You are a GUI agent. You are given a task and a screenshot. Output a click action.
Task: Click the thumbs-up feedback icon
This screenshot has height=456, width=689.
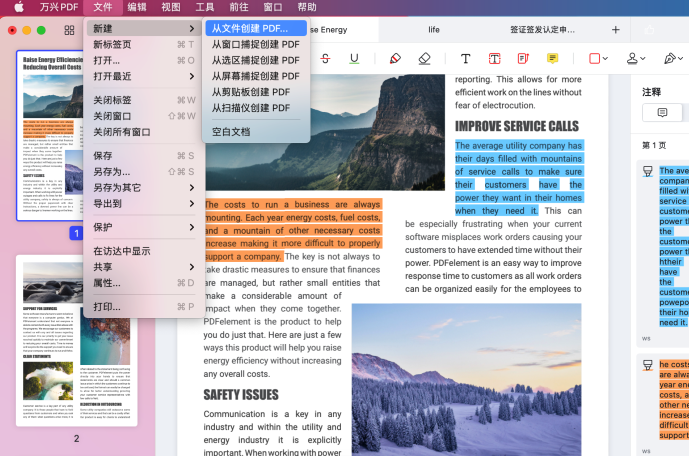point(649,30)
